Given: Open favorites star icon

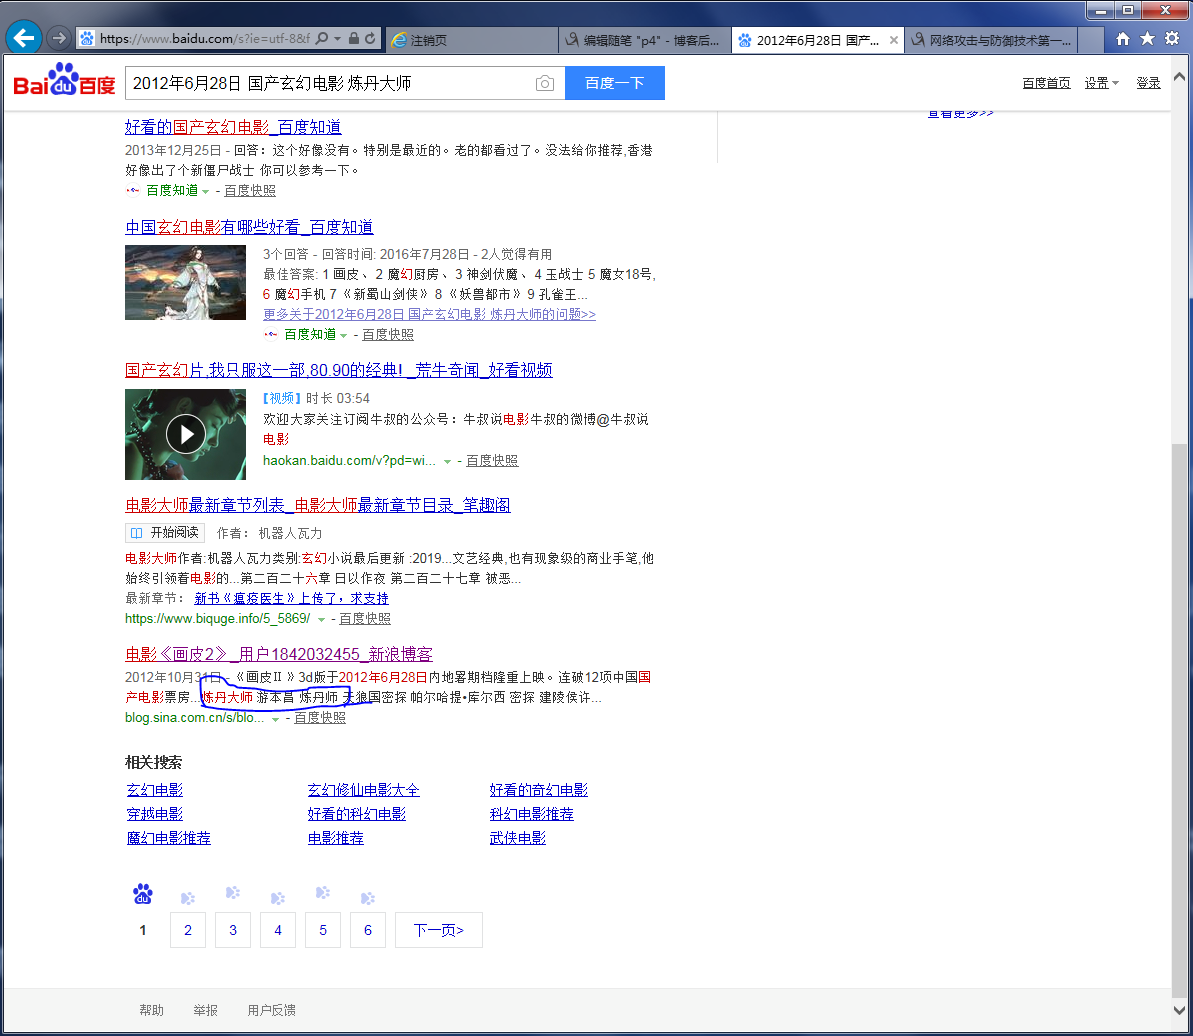Looking at the screenshot, I should pos(1147,39).
